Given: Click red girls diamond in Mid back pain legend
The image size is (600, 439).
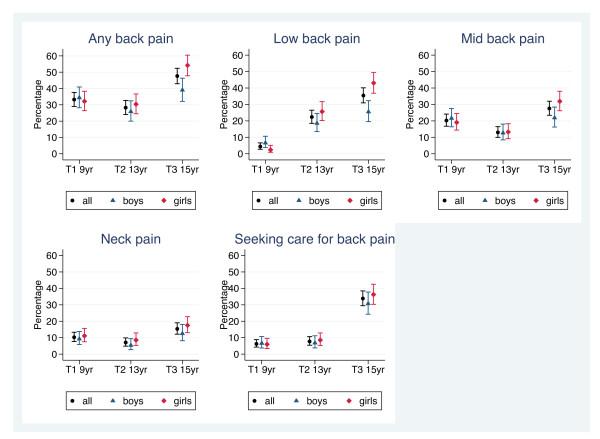Looking at the screenshot, I should [536, 201].
